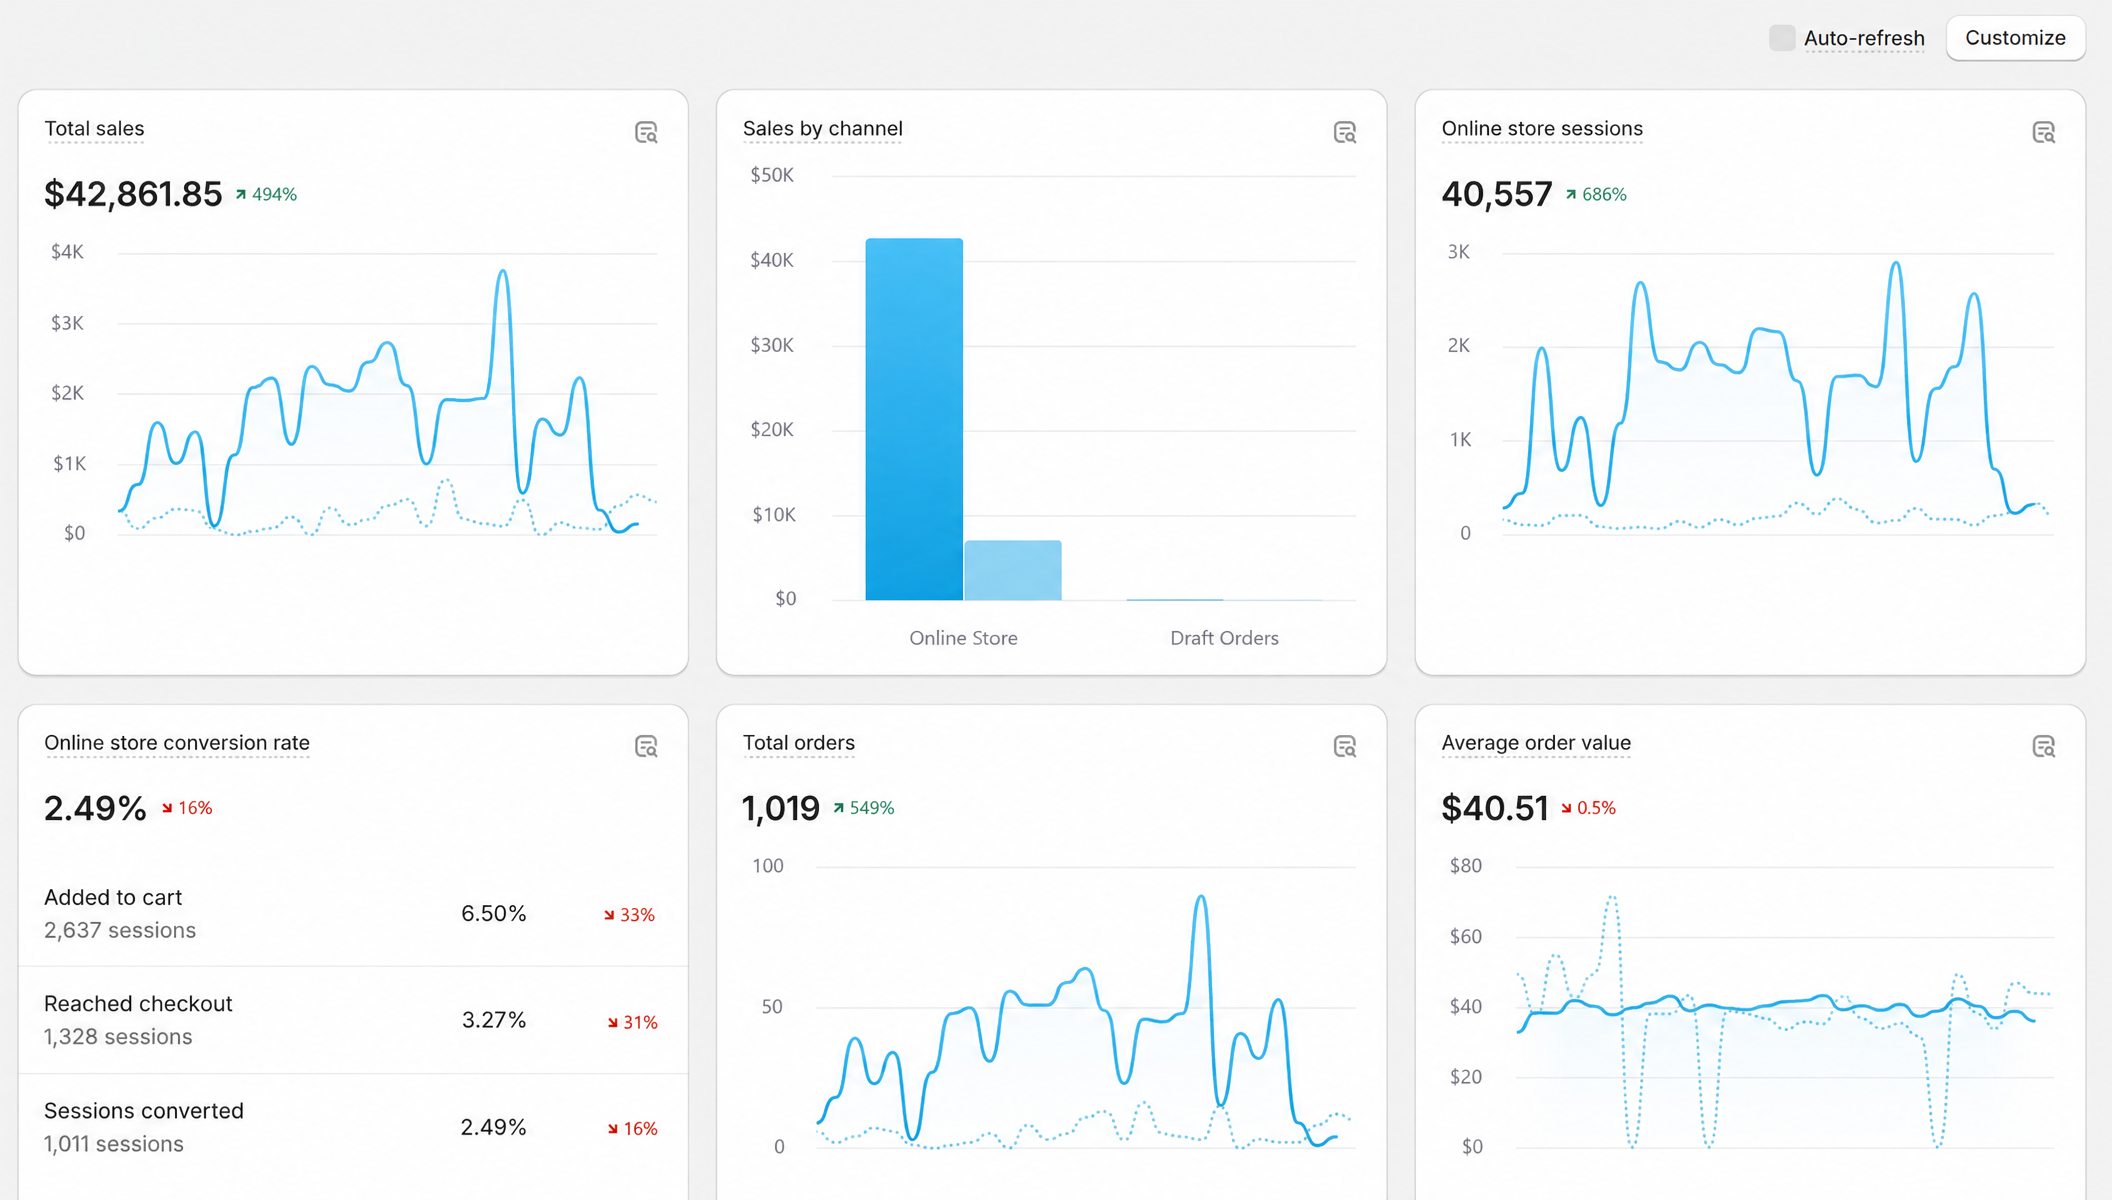Viewport: 2112px width, 1200px height.
Task: Click the 0.5% decrease indicator
Action: point(1588,808)
